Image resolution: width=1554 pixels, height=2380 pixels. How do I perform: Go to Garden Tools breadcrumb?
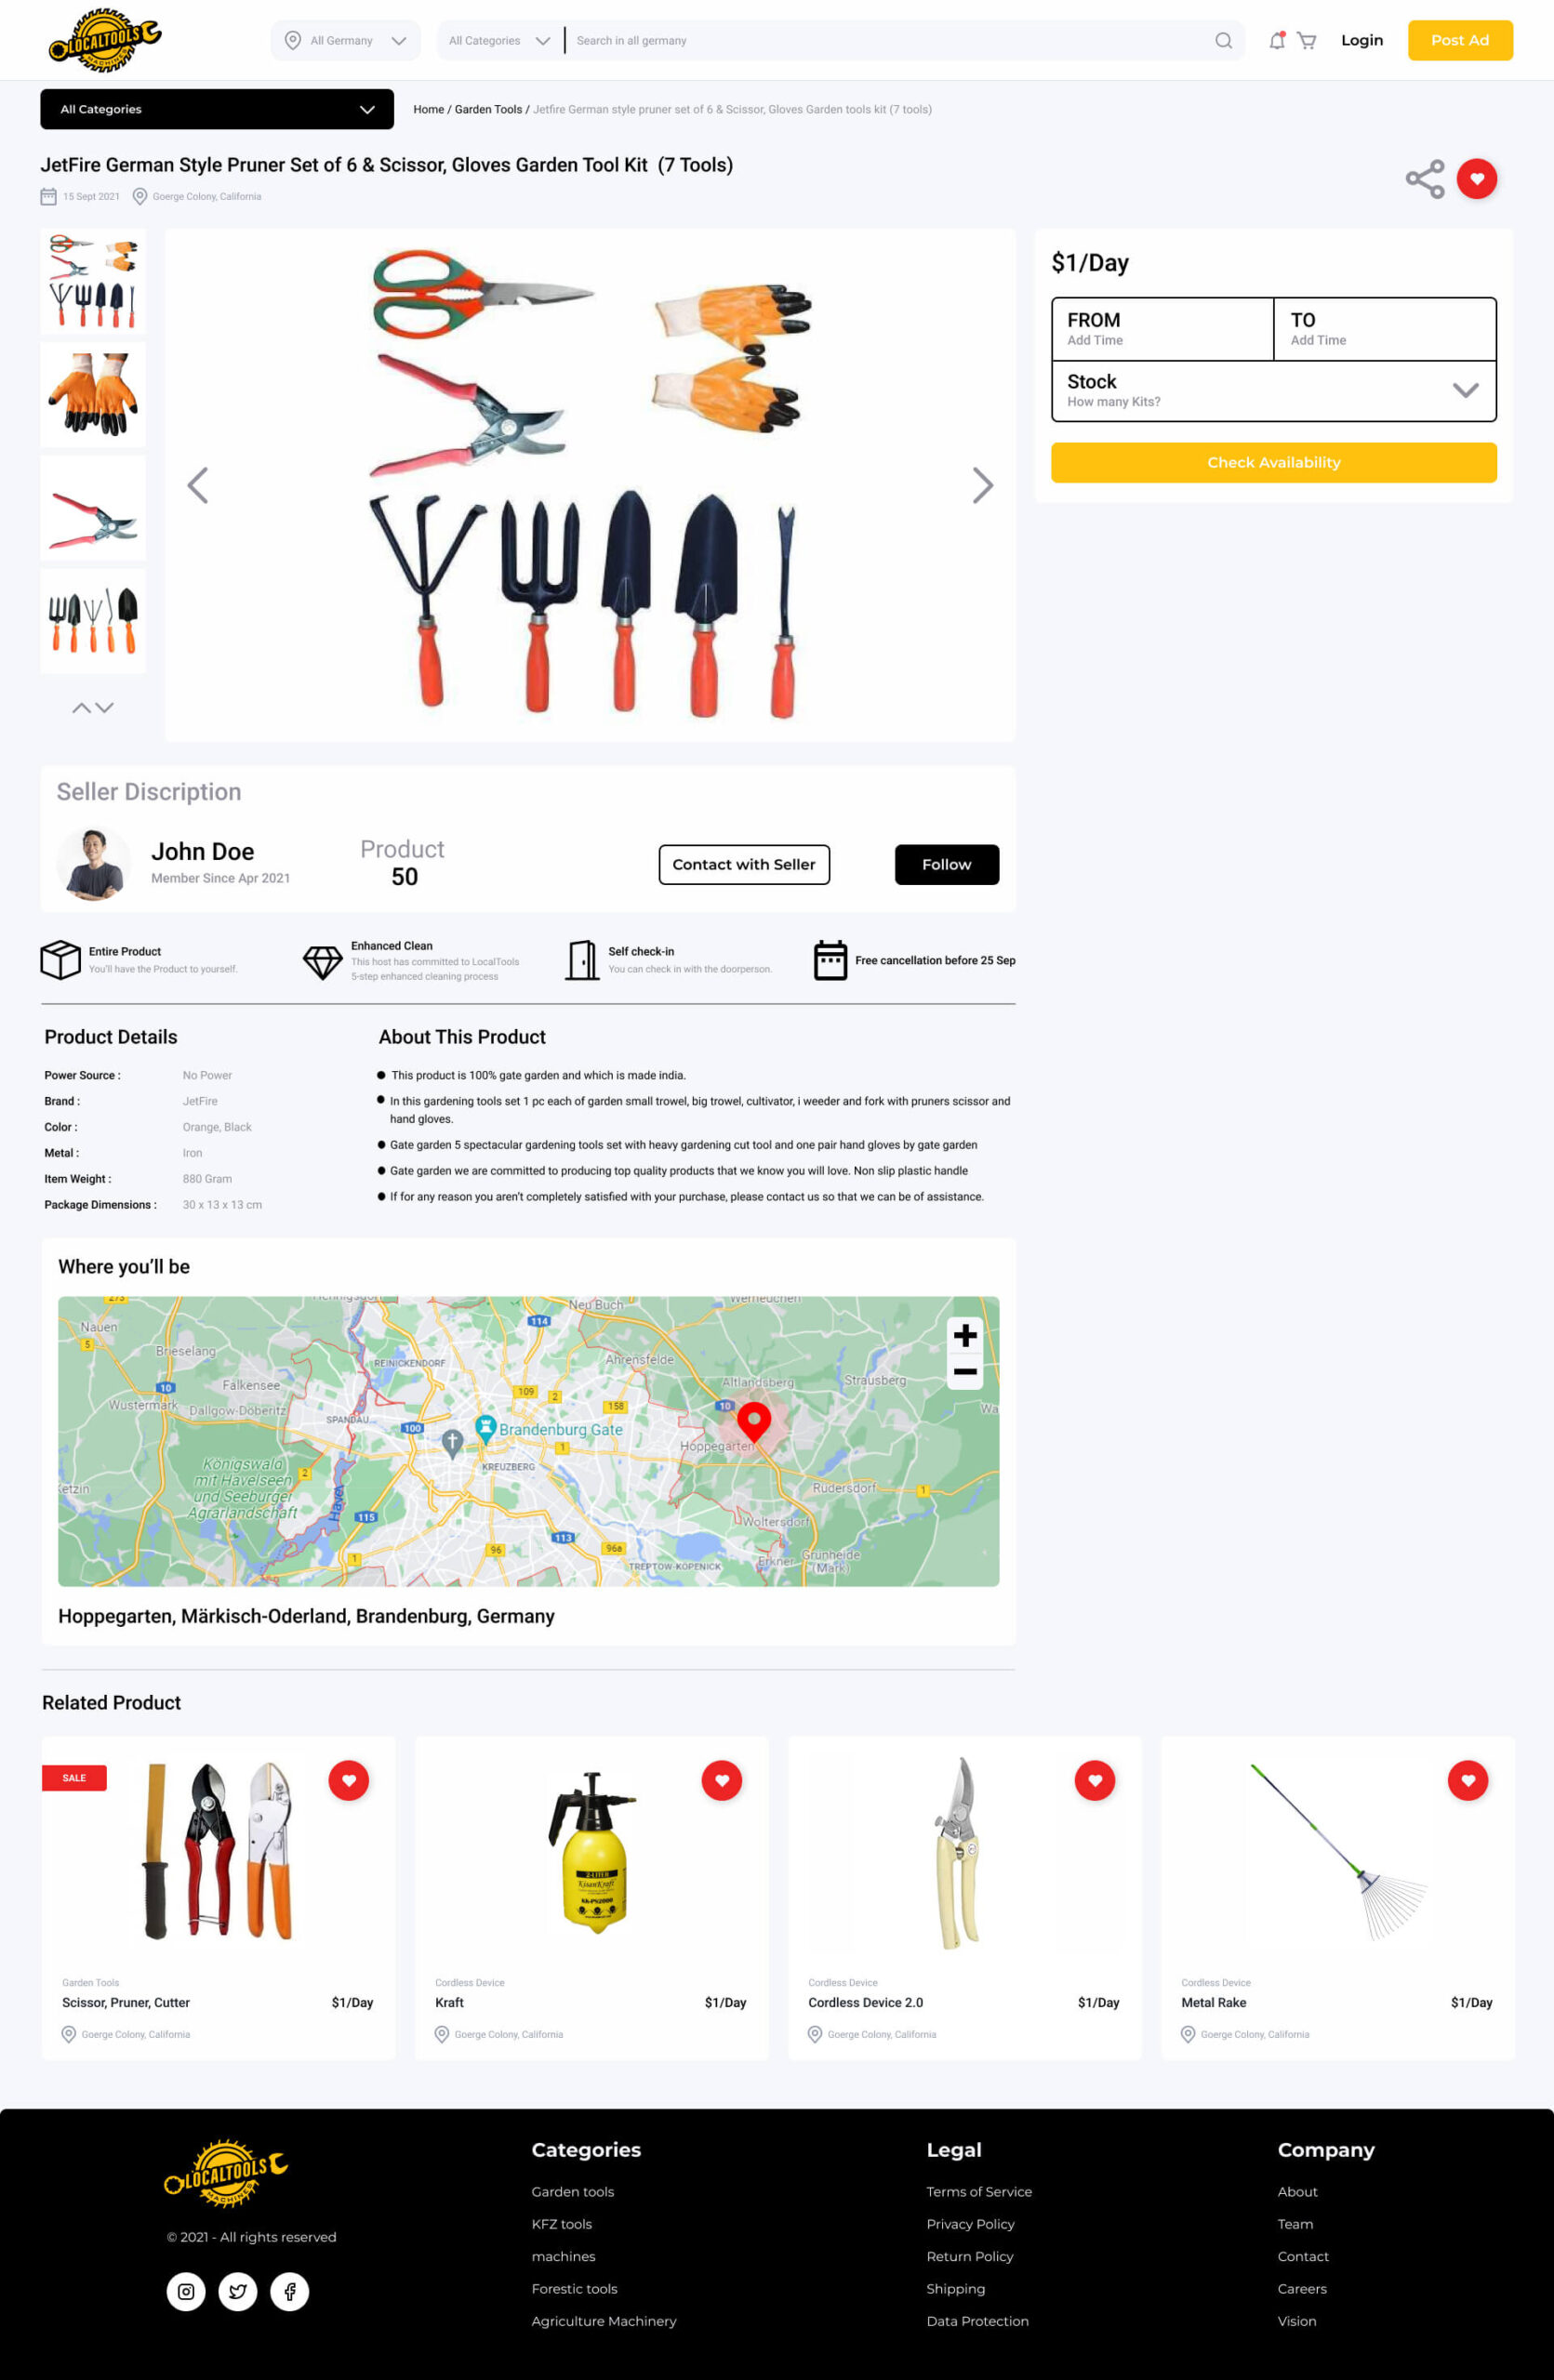tap(488, 110)
